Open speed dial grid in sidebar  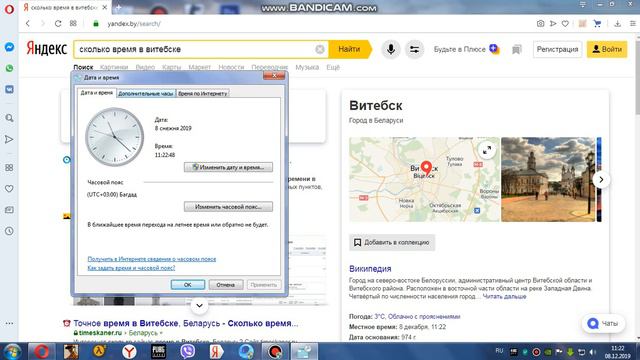coord(9,168)
